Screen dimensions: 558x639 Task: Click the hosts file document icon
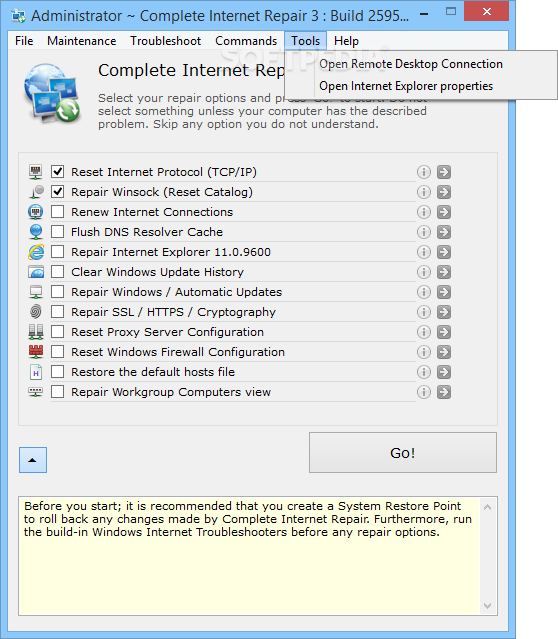click(x=36, y=372)
